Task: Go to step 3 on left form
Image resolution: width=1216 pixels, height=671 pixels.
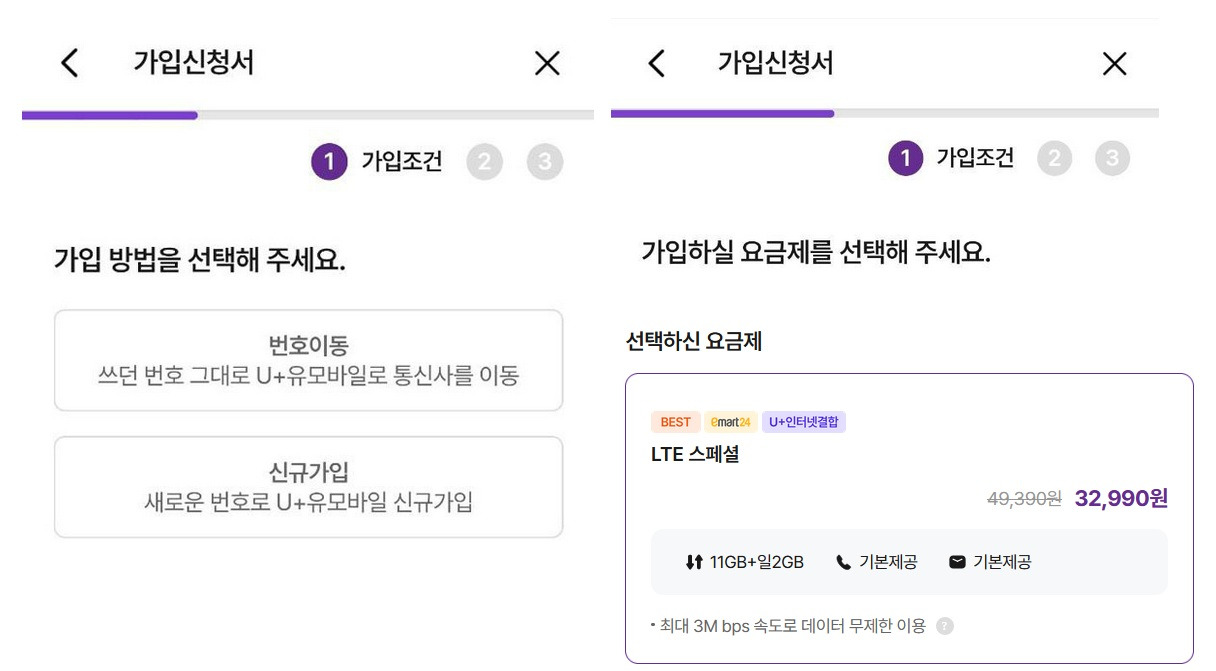Action: coord(545,161)
